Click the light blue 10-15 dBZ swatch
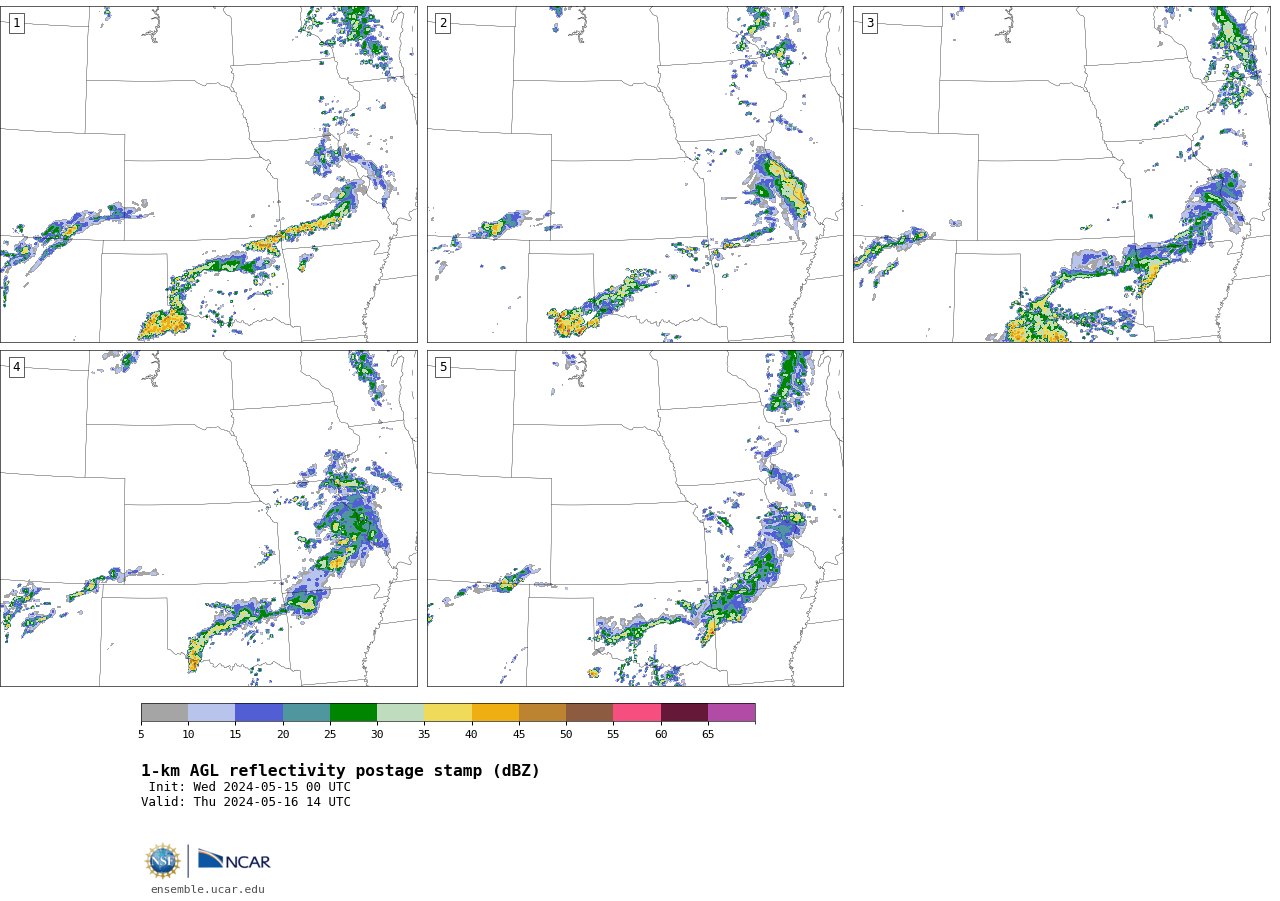 click(212, 713)
